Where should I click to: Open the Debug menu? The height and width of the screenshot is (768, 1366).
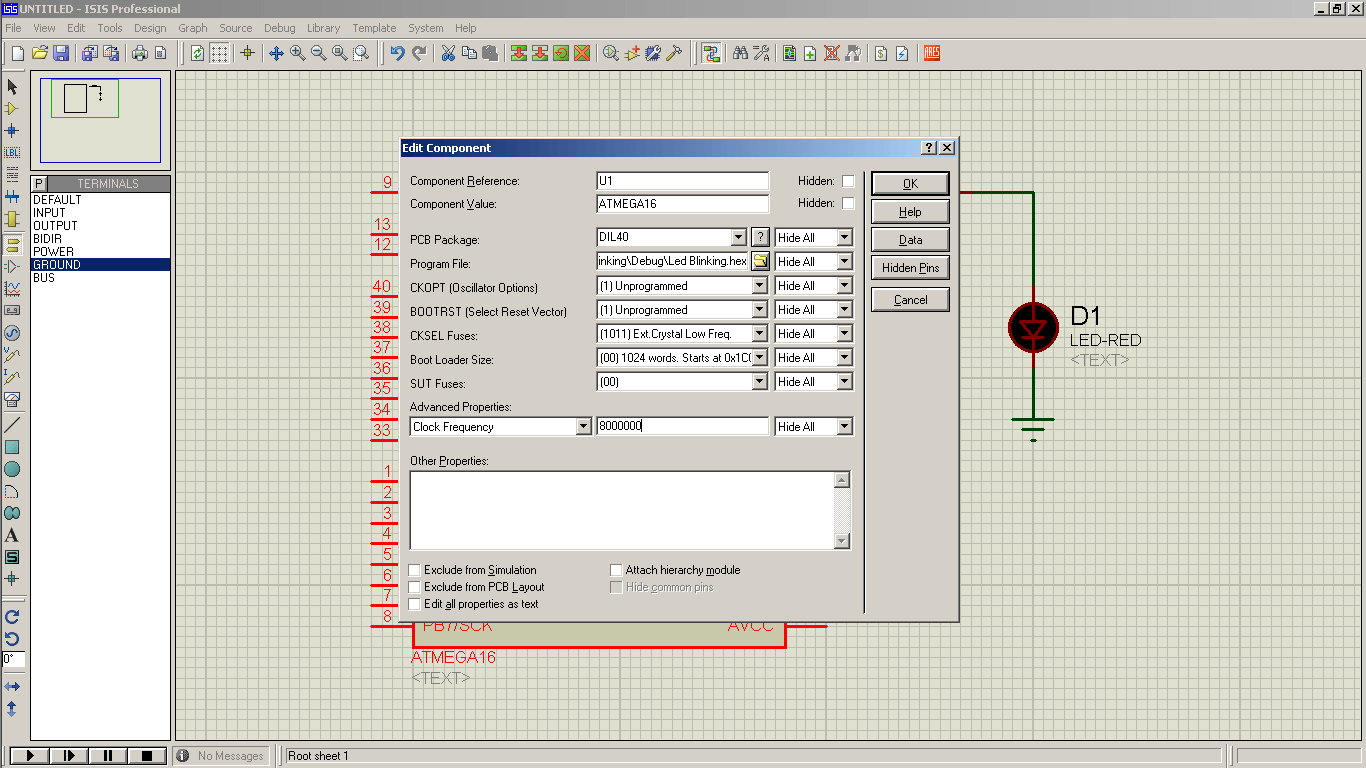pyautogui.click(x=280, y=28)
